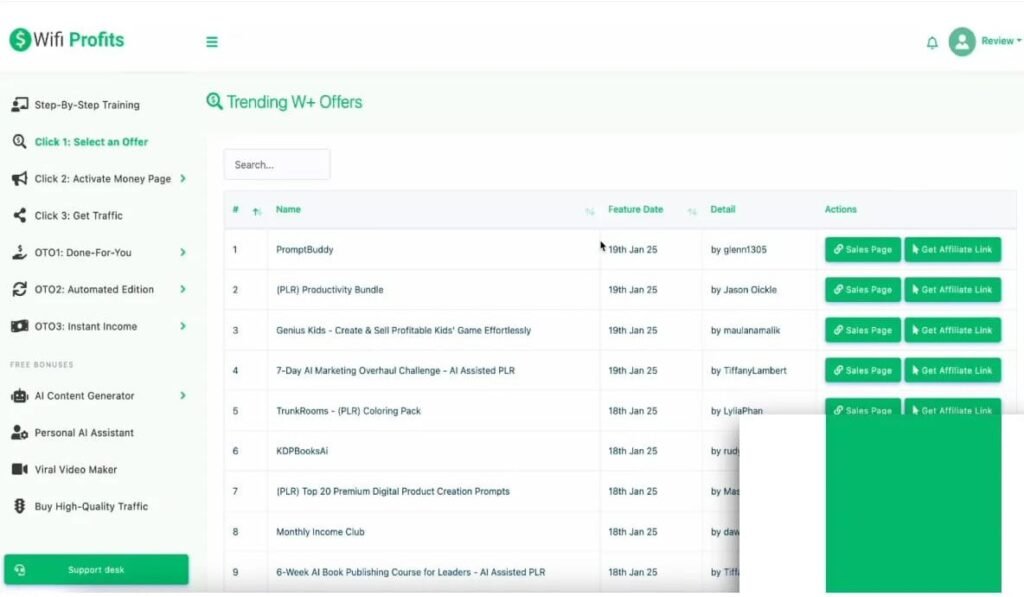Click the magnifier icon beside Click 1

20,141
